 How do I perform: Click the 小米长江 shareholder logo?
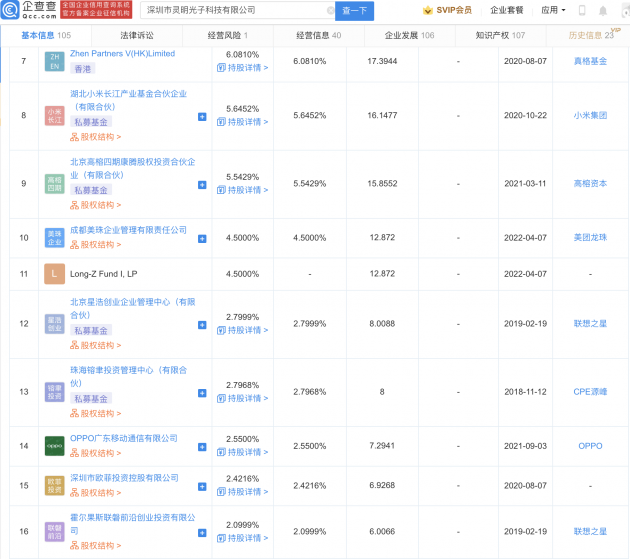(x=54, y=116)
